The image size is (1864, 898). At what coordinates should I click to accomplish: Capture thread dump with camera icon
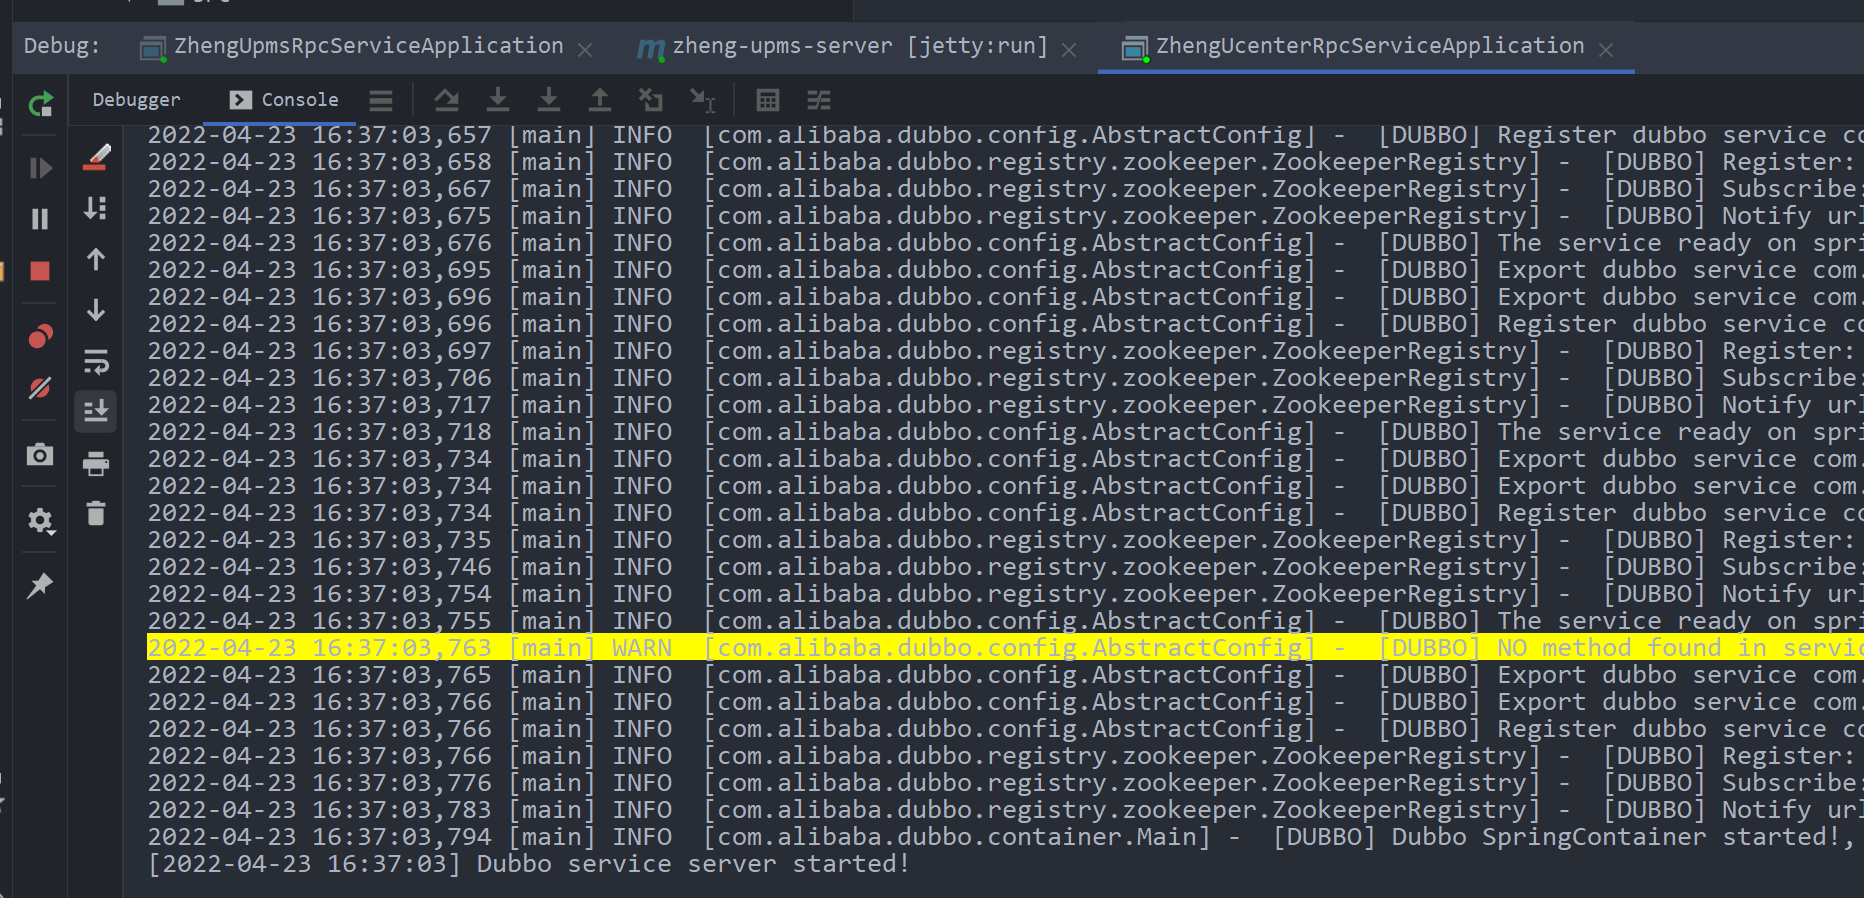pyautogui.click(x=40, y=455)
